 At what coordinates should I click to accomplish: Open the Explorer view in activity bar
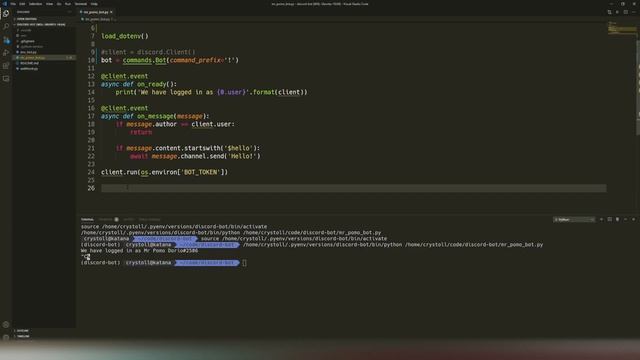6,13
